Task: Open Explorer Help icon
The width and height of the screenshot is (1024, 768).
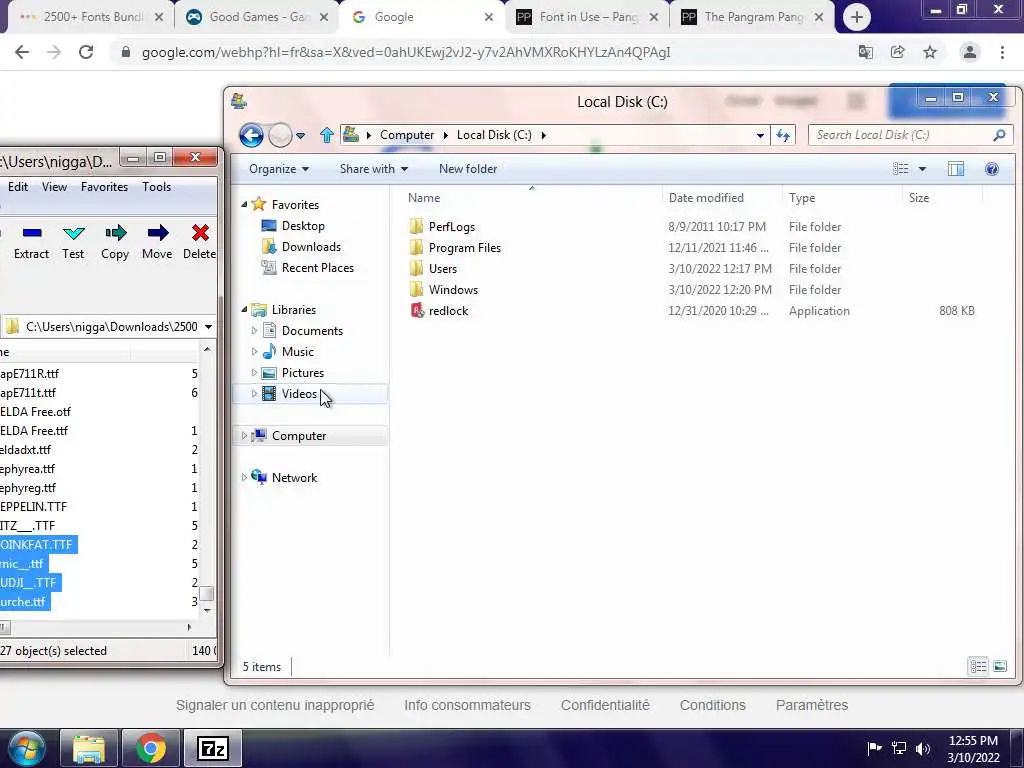Action: 991,169
